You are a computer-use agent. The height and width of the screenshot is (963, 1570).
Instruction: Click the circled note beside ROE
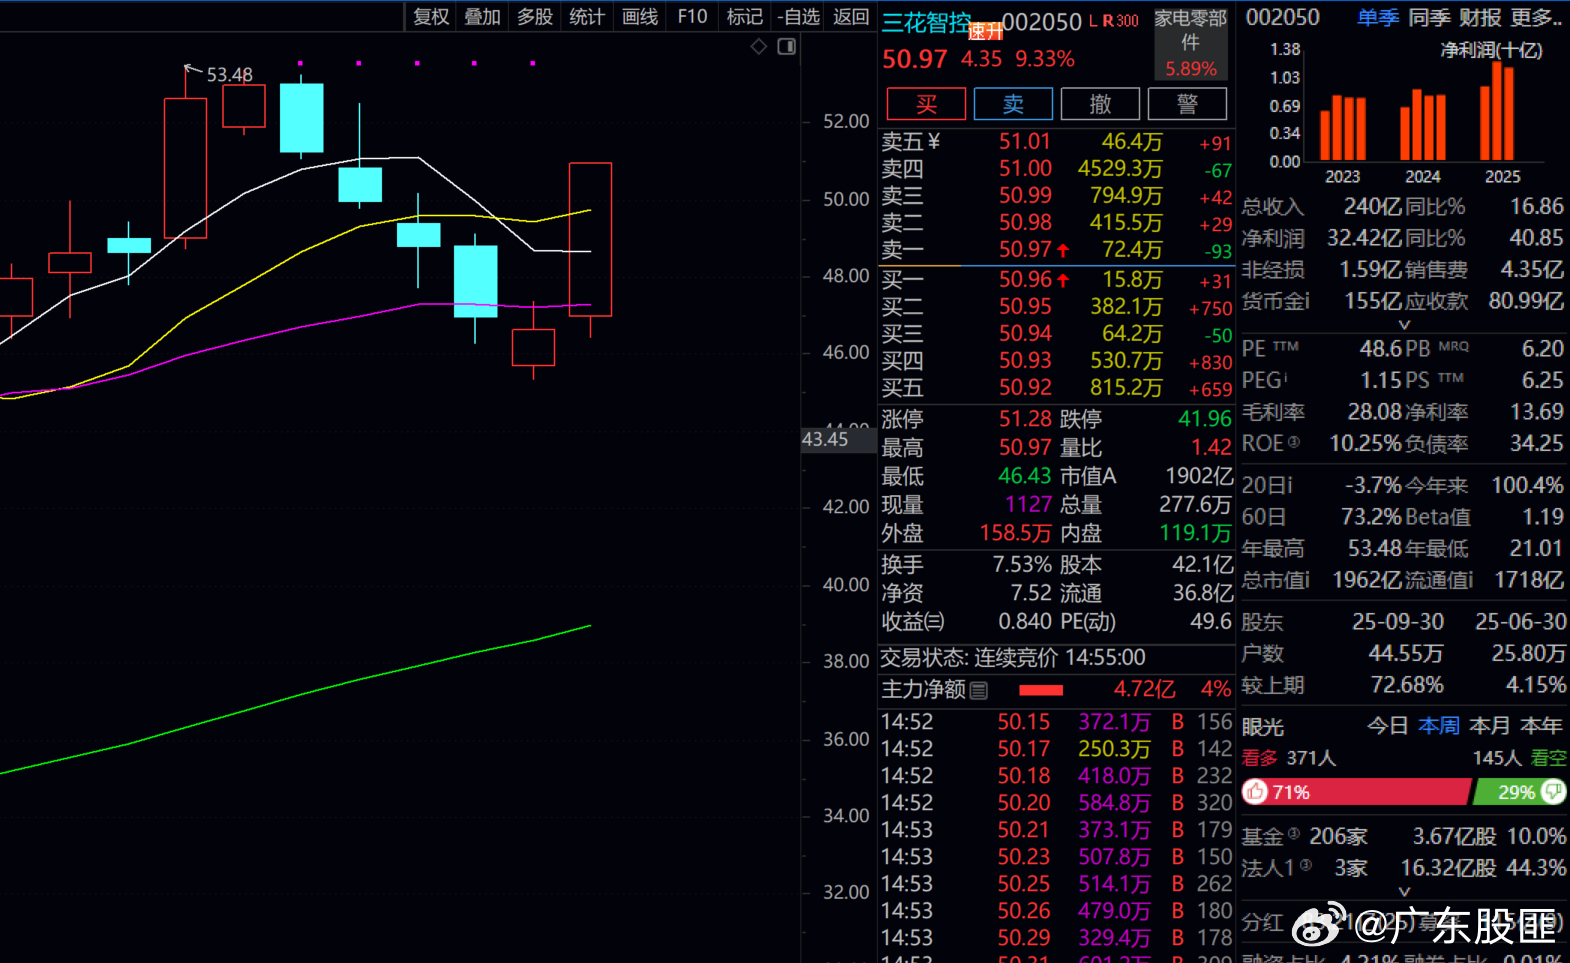(1294, 441)
